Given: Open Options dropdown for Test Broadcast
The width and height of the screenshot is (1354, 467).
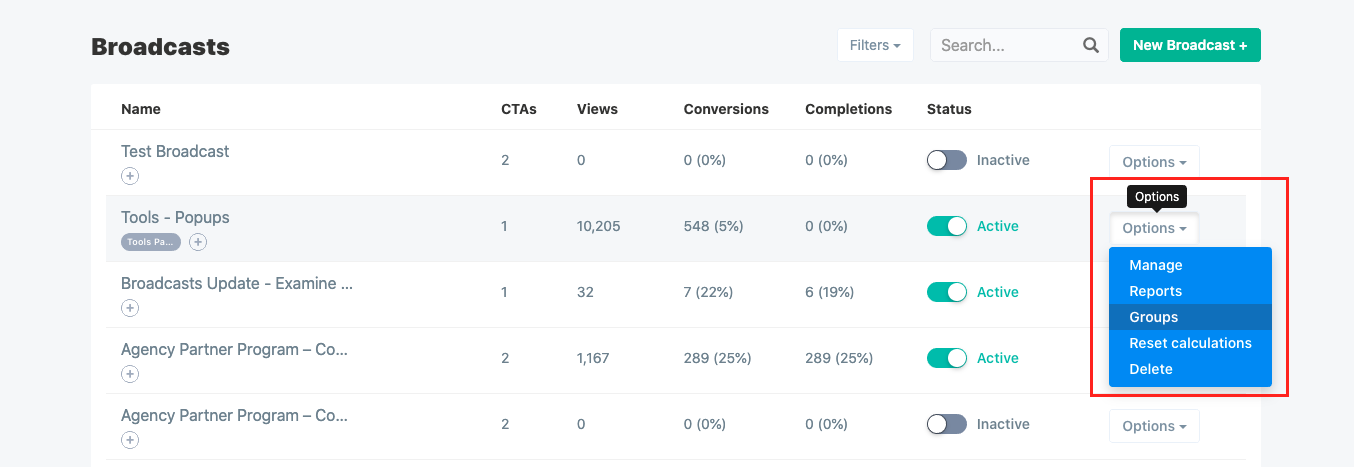Looking at the screenshot, I should [1154, 162].
